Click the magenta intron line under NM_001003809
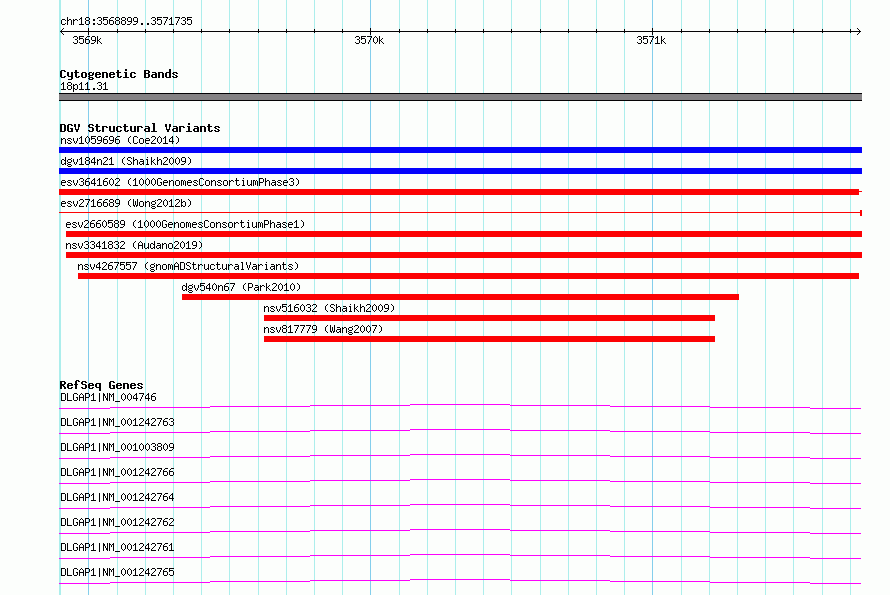The width and height of the screenshot is (890, 595). coord(460,455)
